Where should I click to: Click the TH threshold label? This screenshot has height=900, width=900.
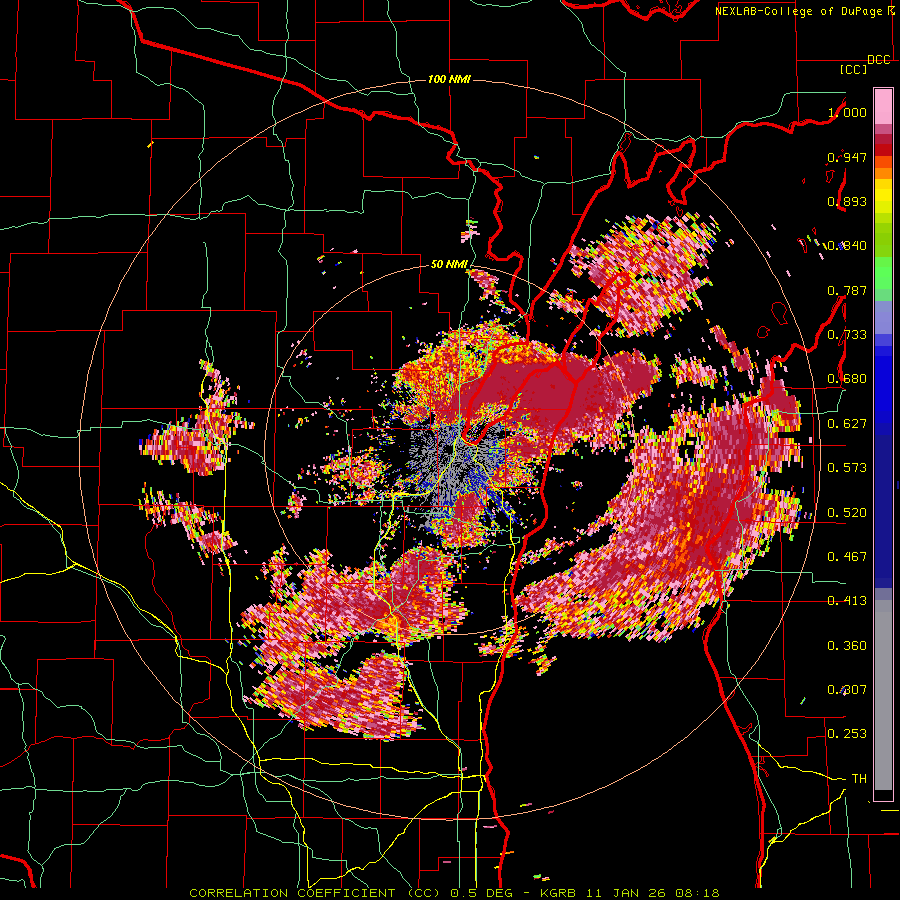pyautogui.click(x=859, y=778)
